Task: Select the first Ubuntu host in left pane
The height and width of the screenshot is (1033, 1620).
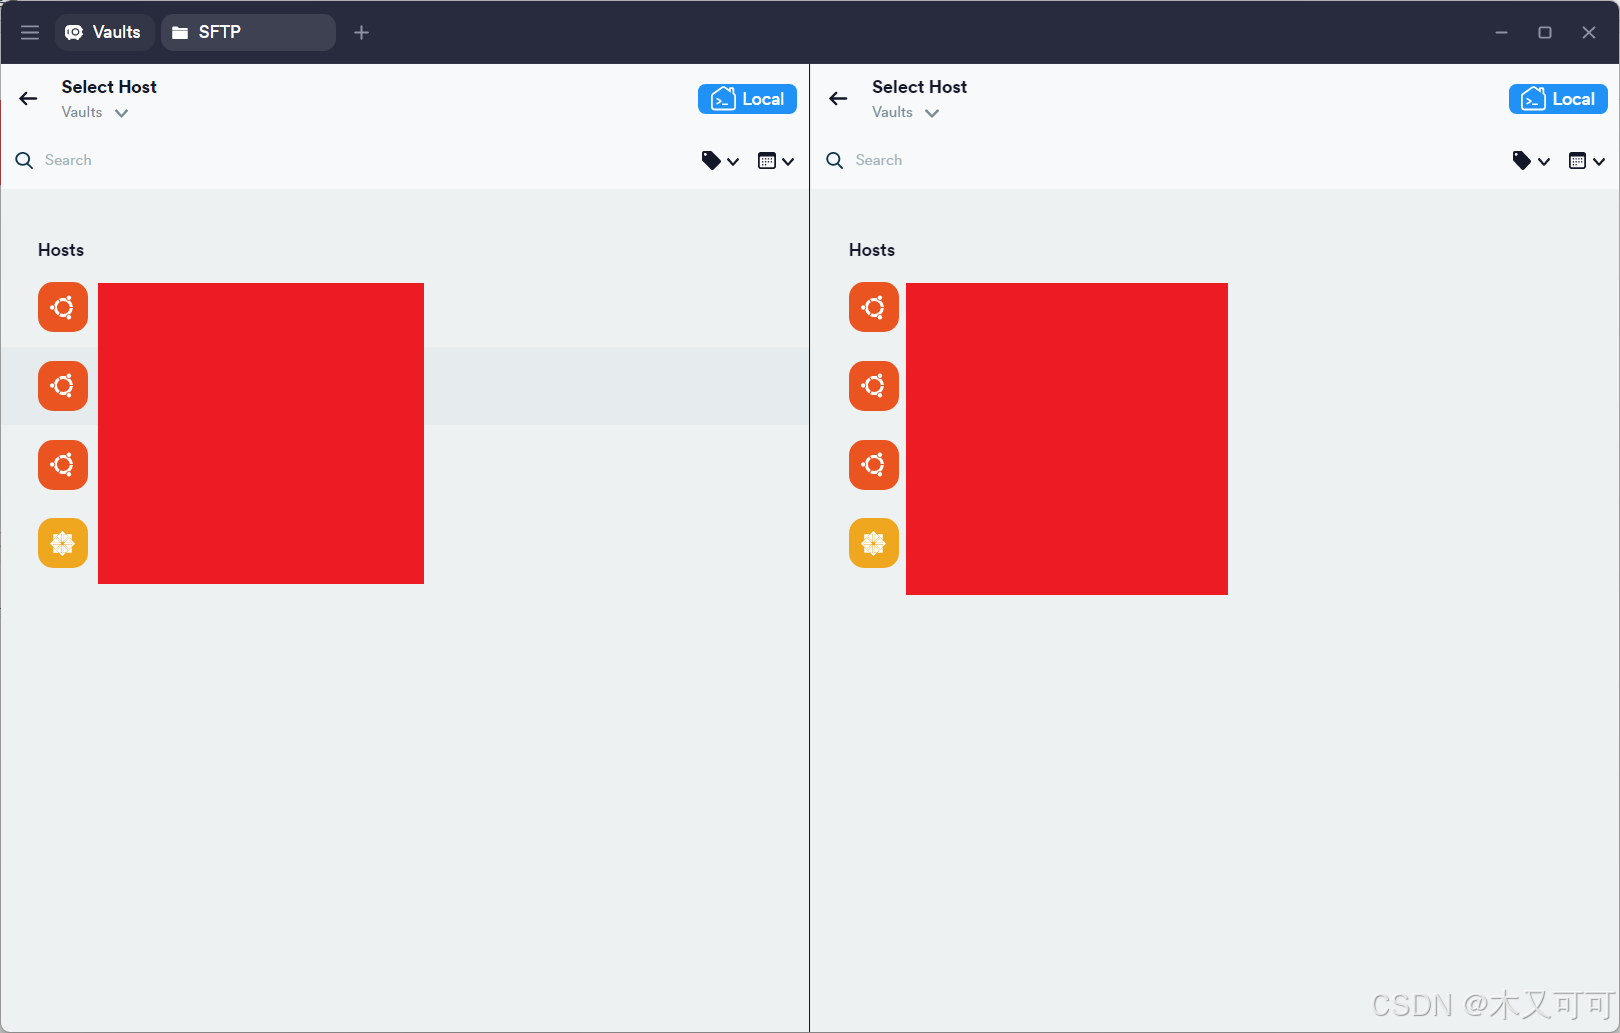Action: [x=63, y=307]
